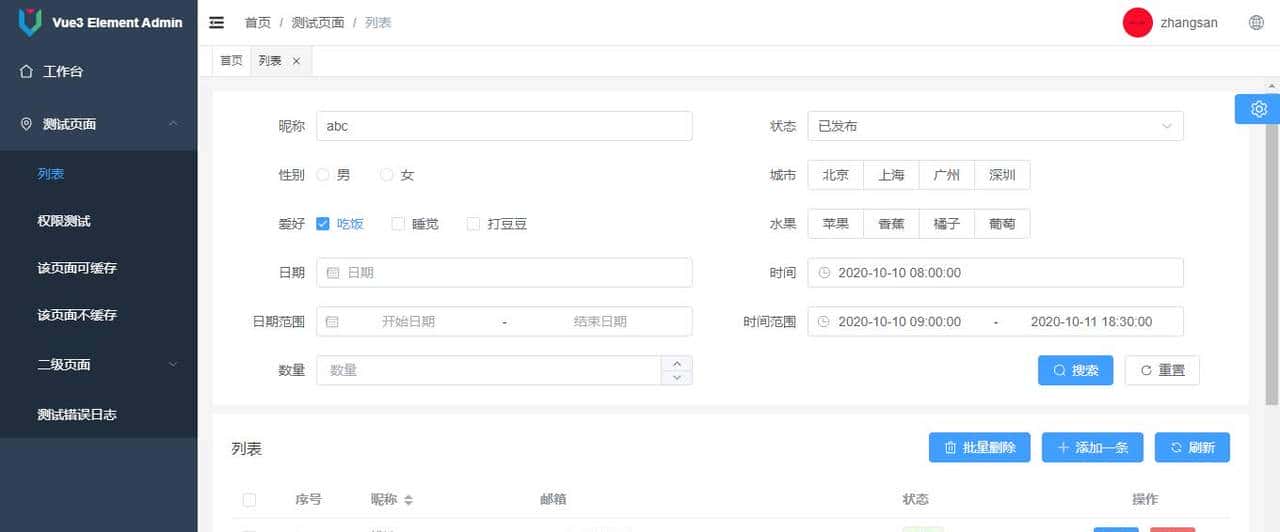Select the 女 radio option
Image resolution: width=1280 pixels, height=532 pixels.
[x=387, y=175]
